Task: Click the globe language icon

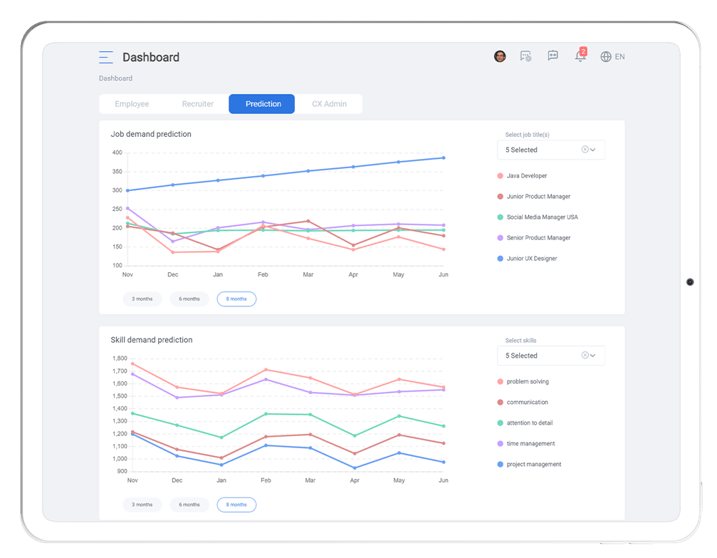Action: pyautogui.click(x=606, y=57)
